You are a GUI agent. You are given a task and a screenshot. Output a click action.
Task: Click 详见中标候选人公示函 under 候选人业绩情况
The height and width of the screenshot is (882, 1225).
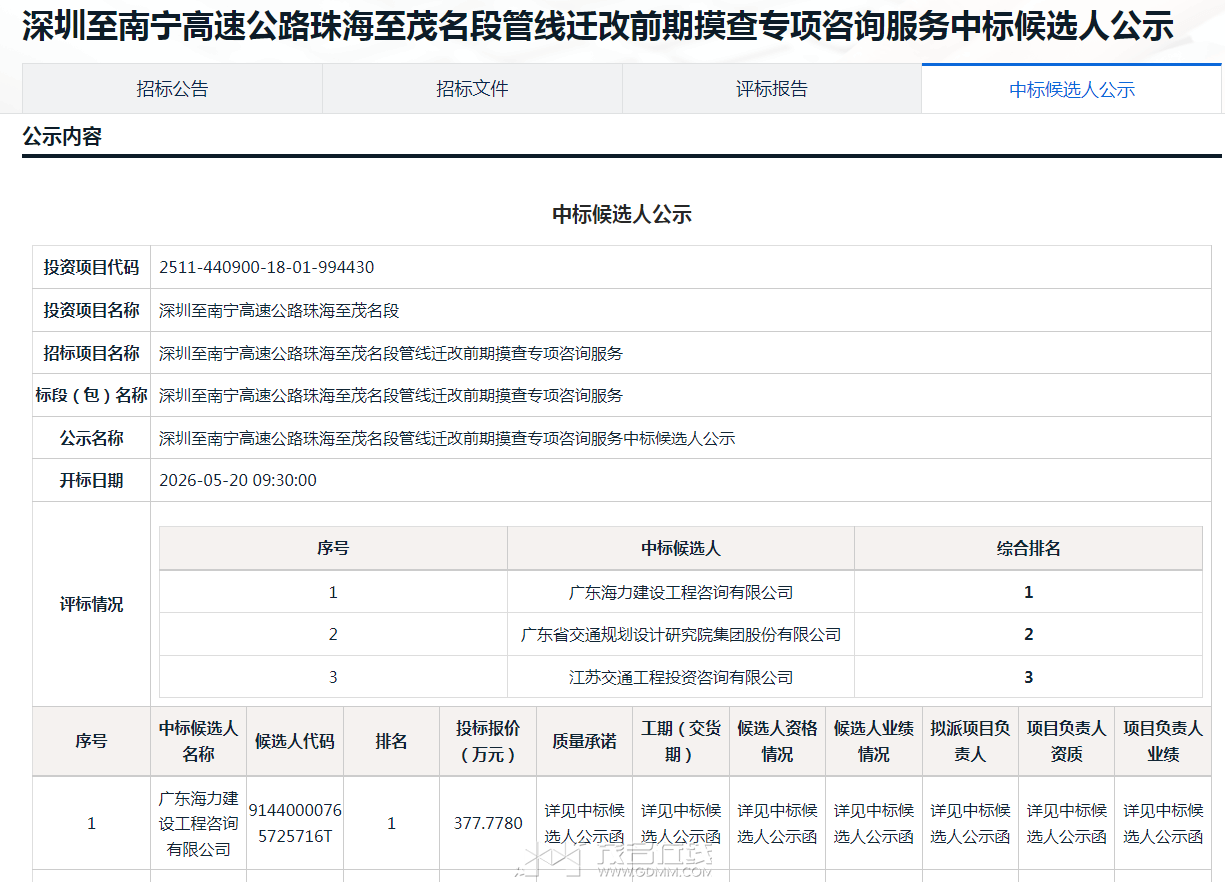point(874,823)
